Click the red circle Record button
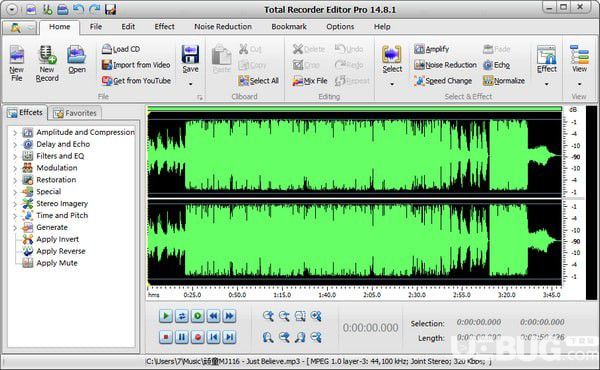 click(x=198, y=337)
